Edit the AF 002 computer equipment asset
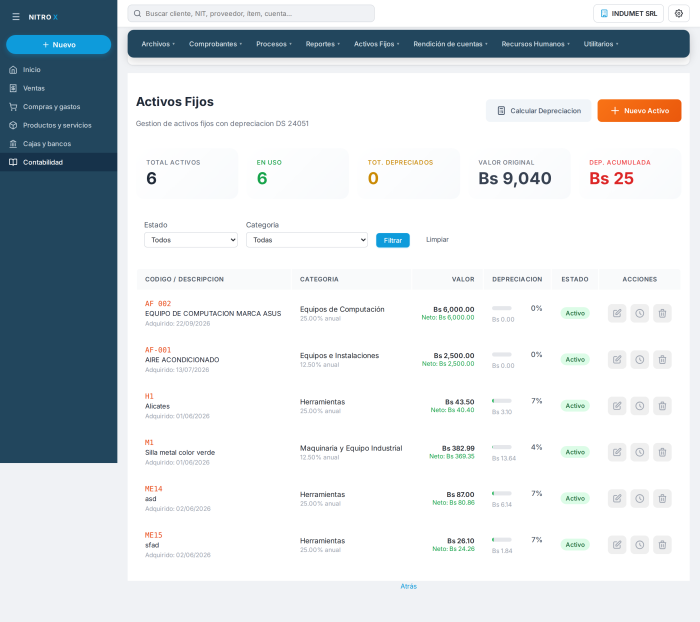Screen dimensions: 700x622 pos(617,313)
